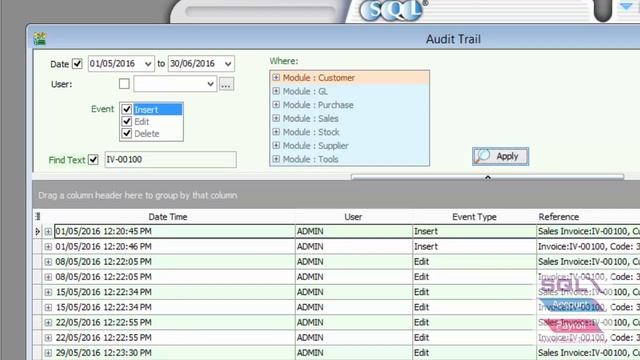Viewport: 640px width, 360px height.
Task: Select the Insert event type cell at 12:20:46 PM
Action: 474,247
